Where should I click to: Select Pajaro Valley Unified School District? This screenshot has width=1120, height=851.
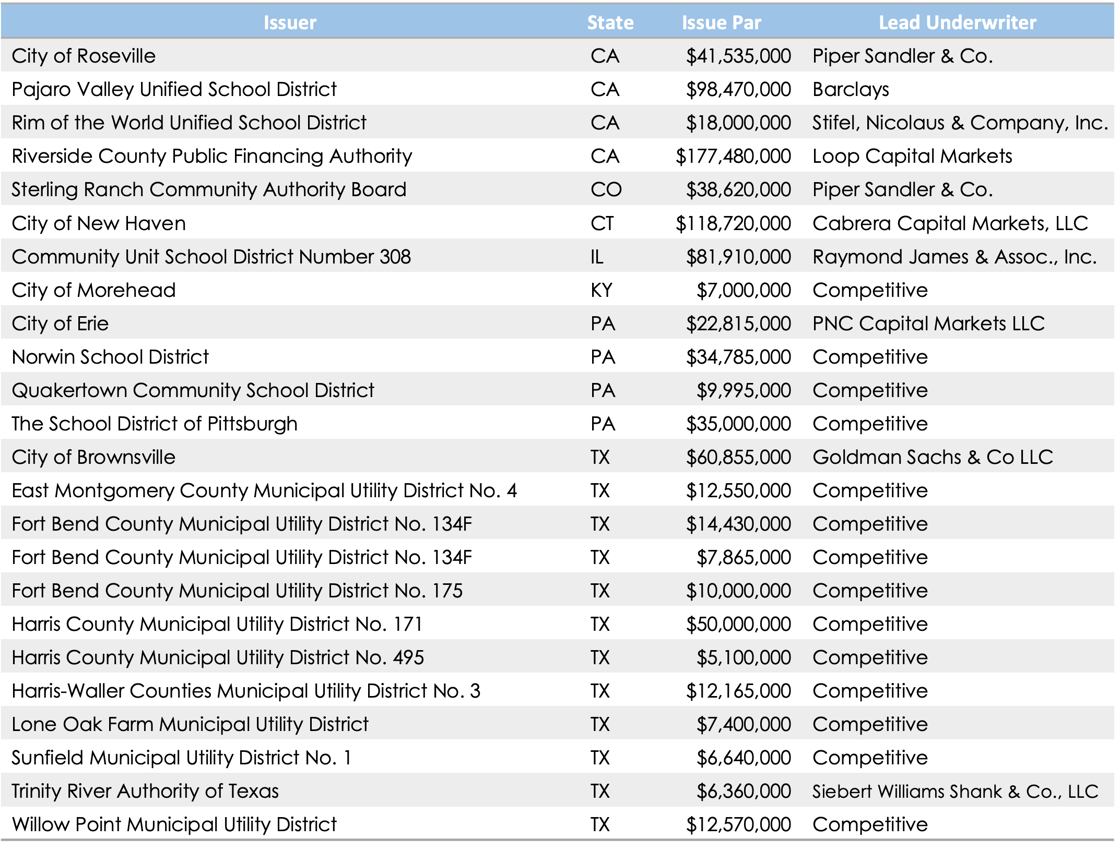pos(174,89)
